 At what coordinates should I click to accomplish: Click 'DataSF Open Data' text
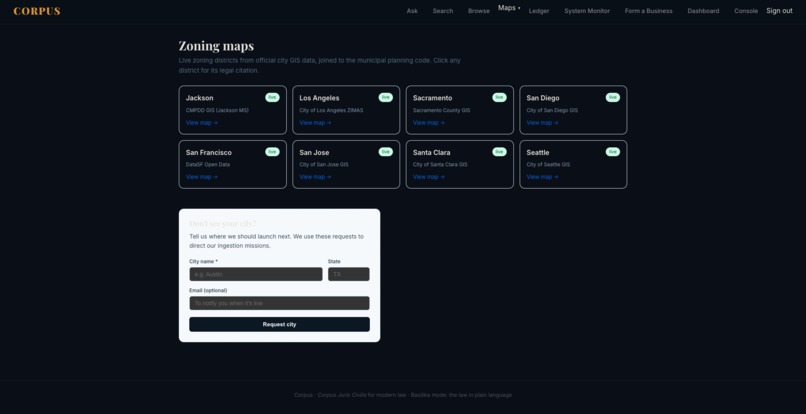[208, 165]
